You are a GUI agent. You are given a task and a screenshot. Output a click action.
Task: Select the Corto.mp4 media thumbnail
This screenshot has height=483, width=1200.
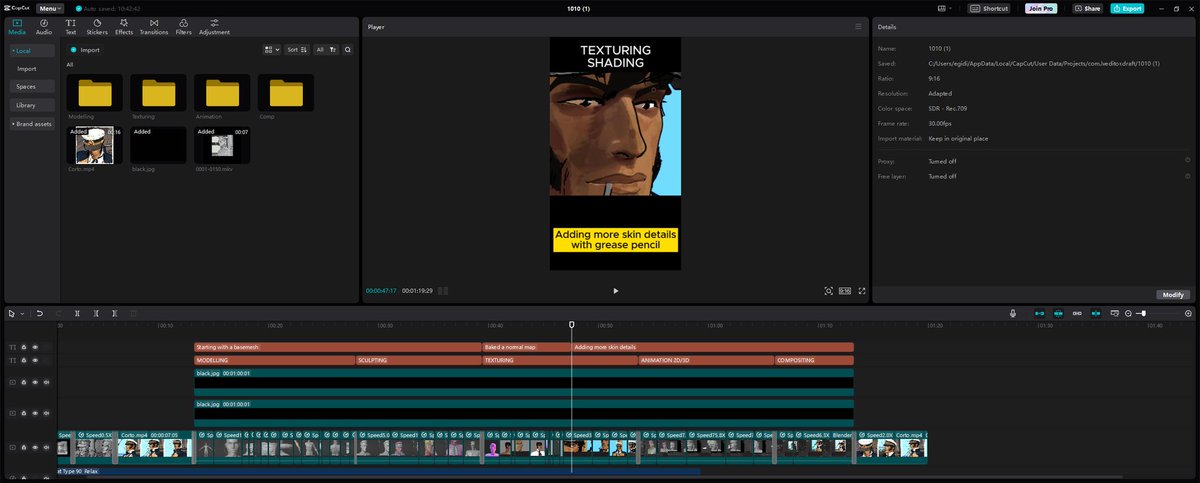[95, 145]
